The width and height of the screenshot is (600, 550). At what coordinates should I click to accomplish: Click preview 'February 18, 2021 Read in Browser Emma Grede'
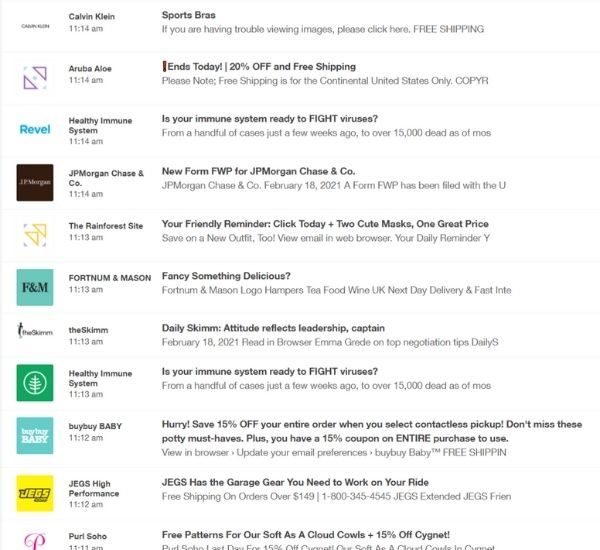(330, 342)
